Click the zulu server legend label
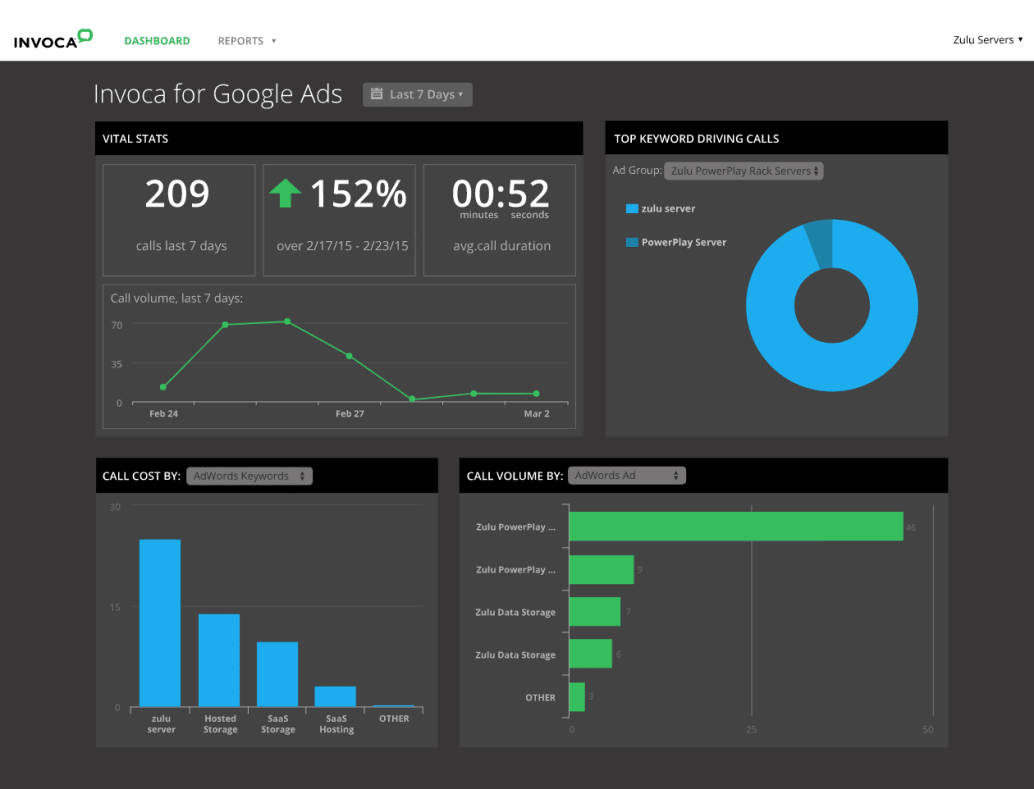1034x789 pixels. click(x=668, y=208)
